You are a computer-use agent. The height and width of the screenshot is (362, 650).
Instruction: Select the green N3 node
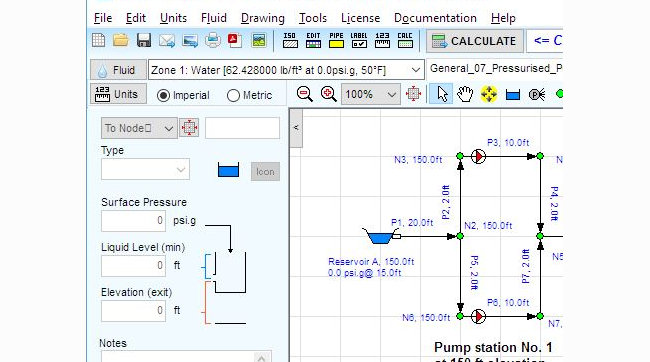pos(460,156)
